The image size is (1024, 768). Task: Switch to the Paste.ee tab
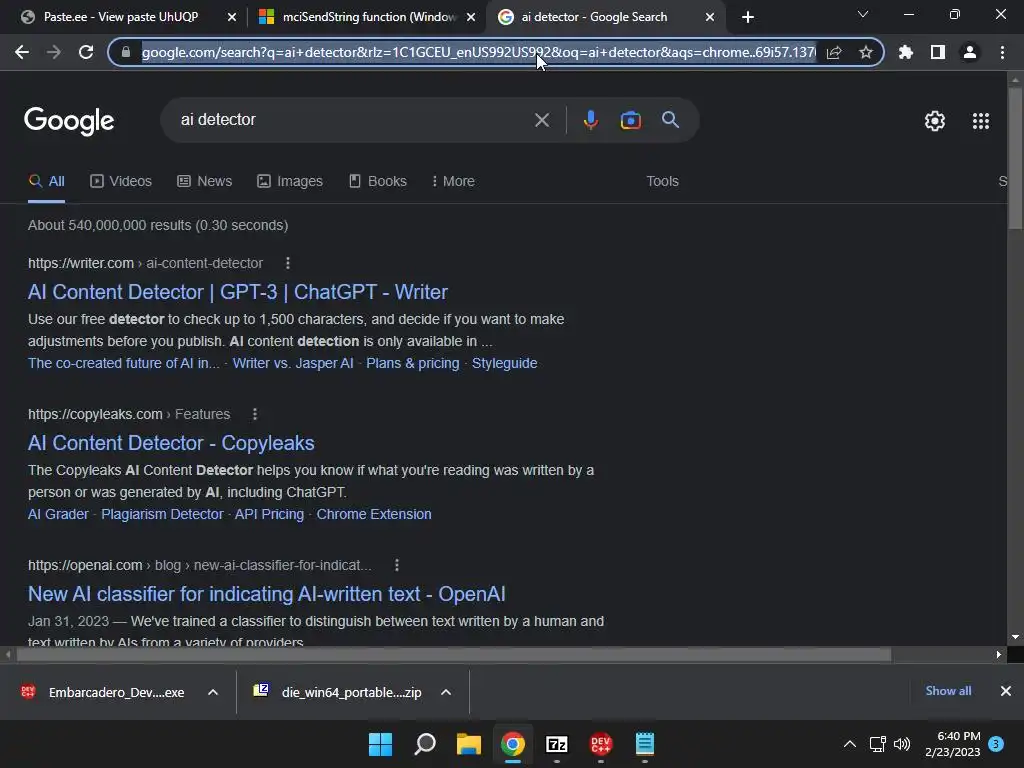pyautogui.click(x=121, y=17)
